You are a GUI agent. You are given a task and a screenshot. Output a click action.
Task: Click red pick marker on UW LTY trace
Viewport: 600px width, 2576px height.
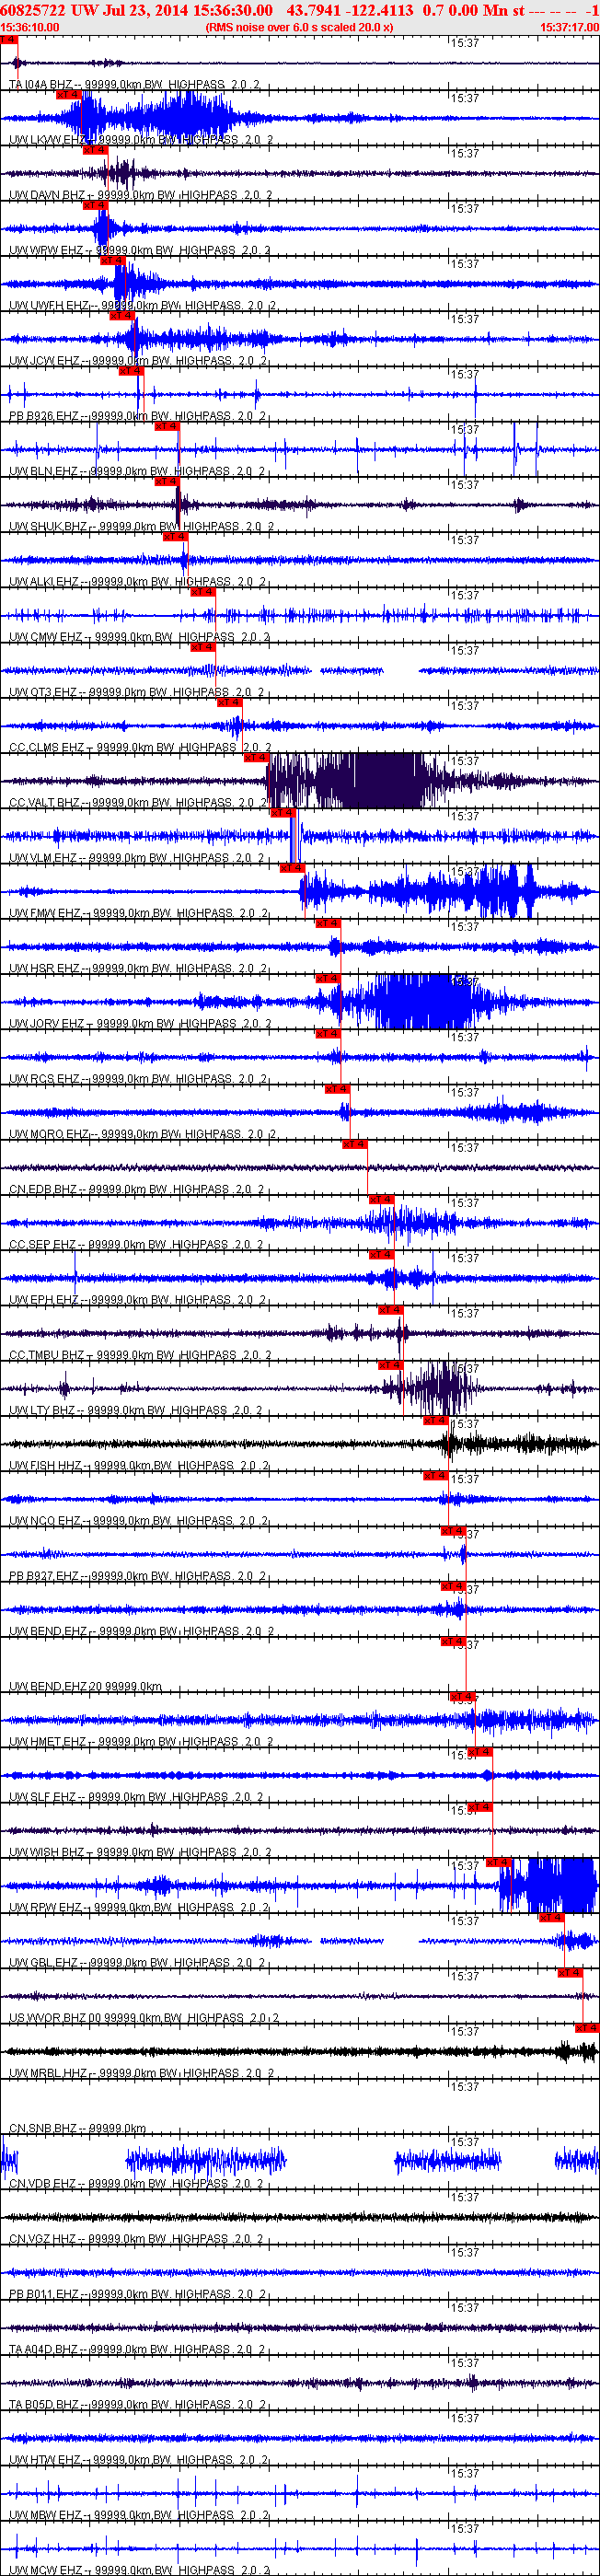point(391,1364)
